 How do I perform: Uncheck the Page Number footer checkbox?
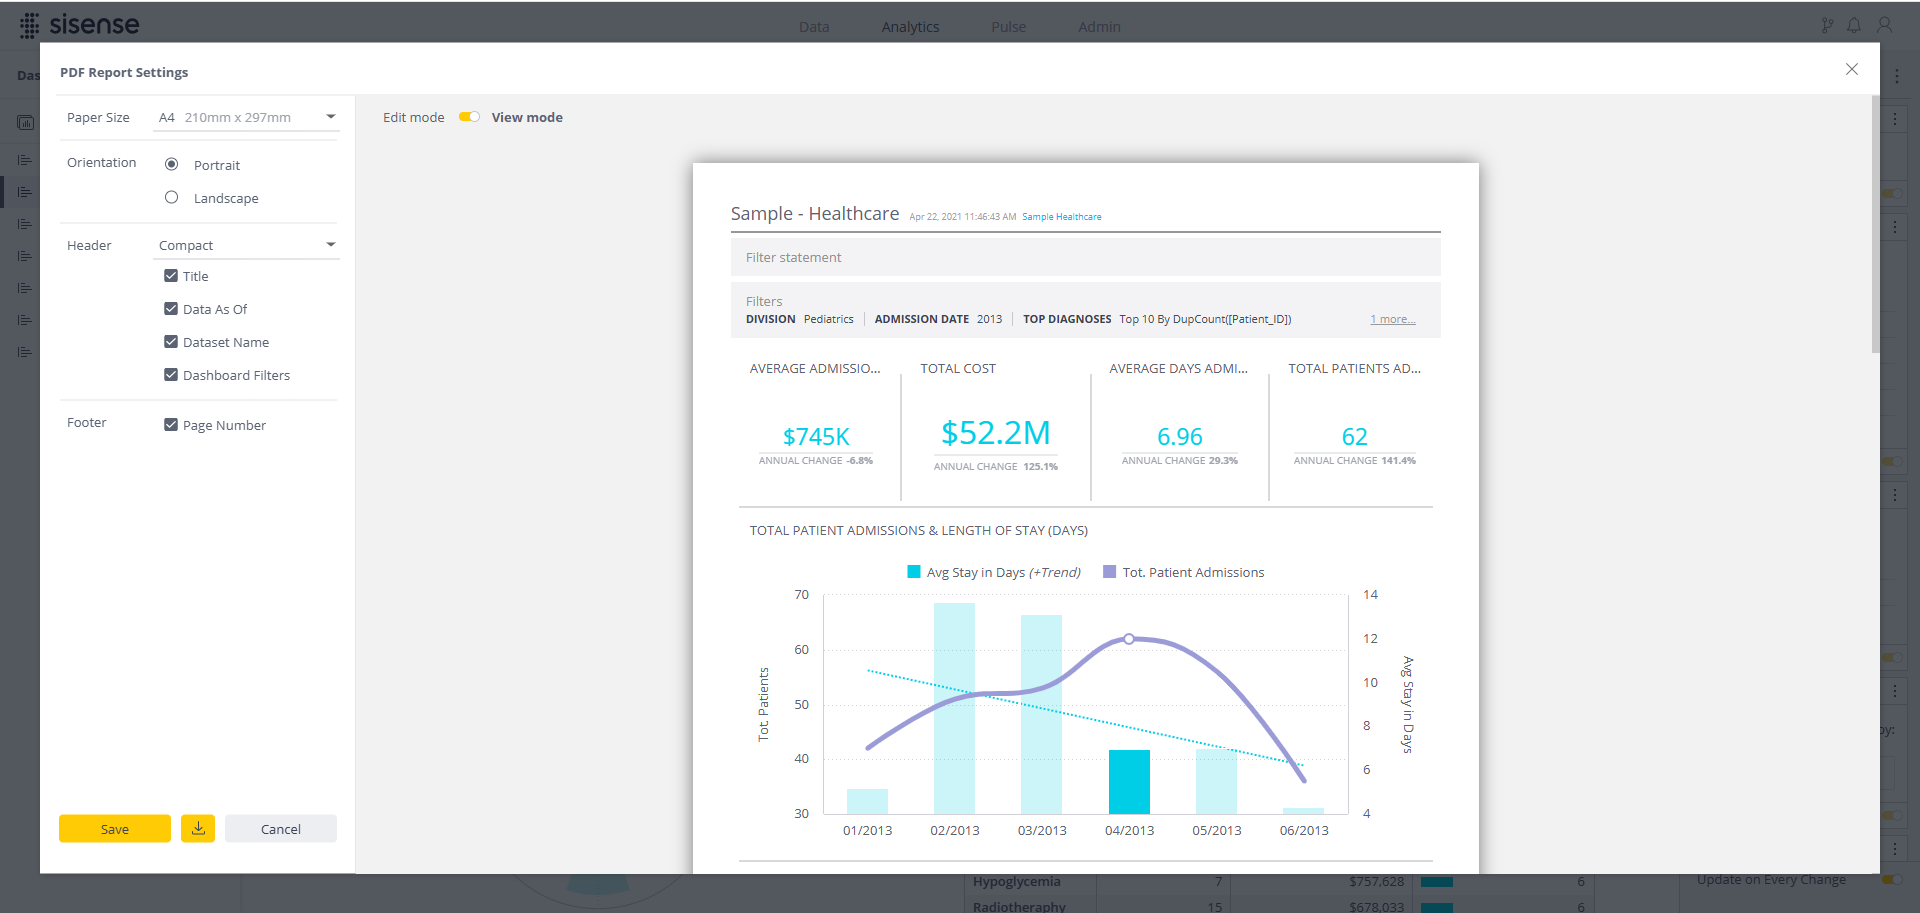click(171, 424)
